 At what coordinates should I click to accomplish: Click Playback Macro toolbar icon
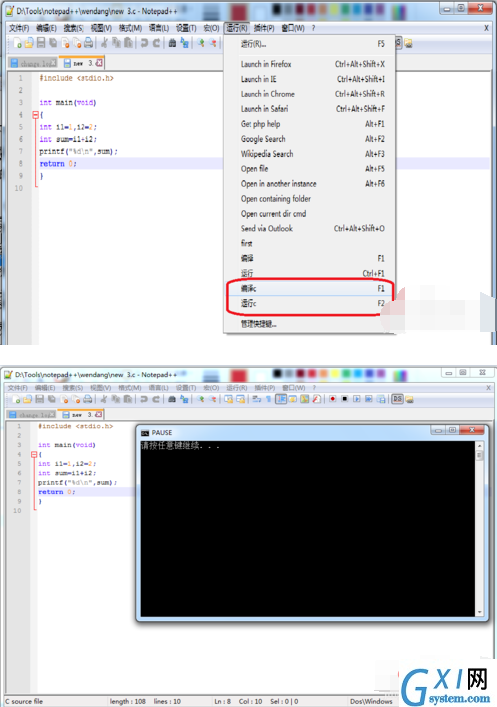tap(357, 399)
